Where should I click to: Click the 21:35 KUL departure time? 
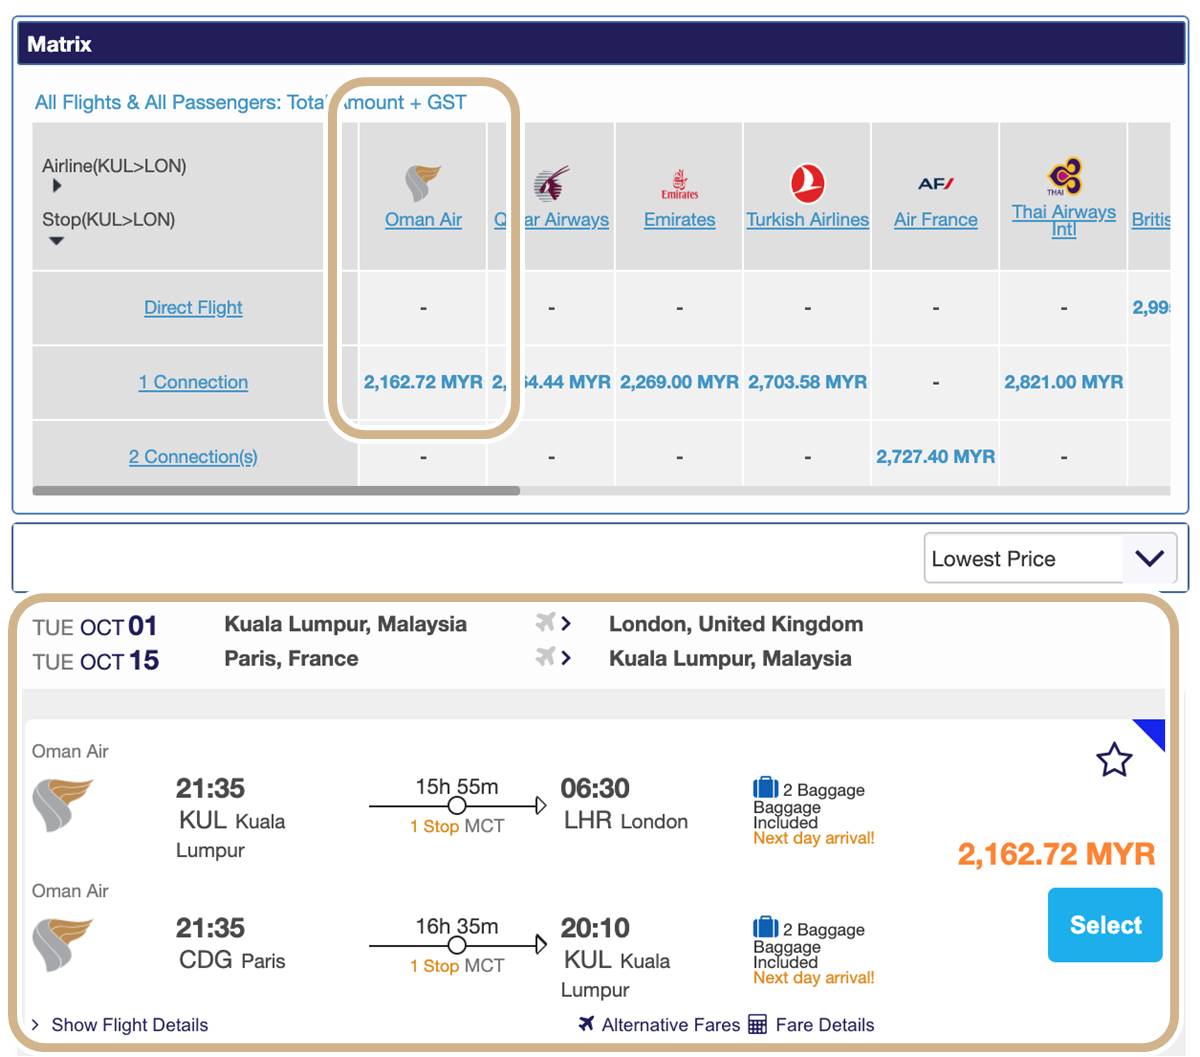pyautogui.click(x=210, y=788)
